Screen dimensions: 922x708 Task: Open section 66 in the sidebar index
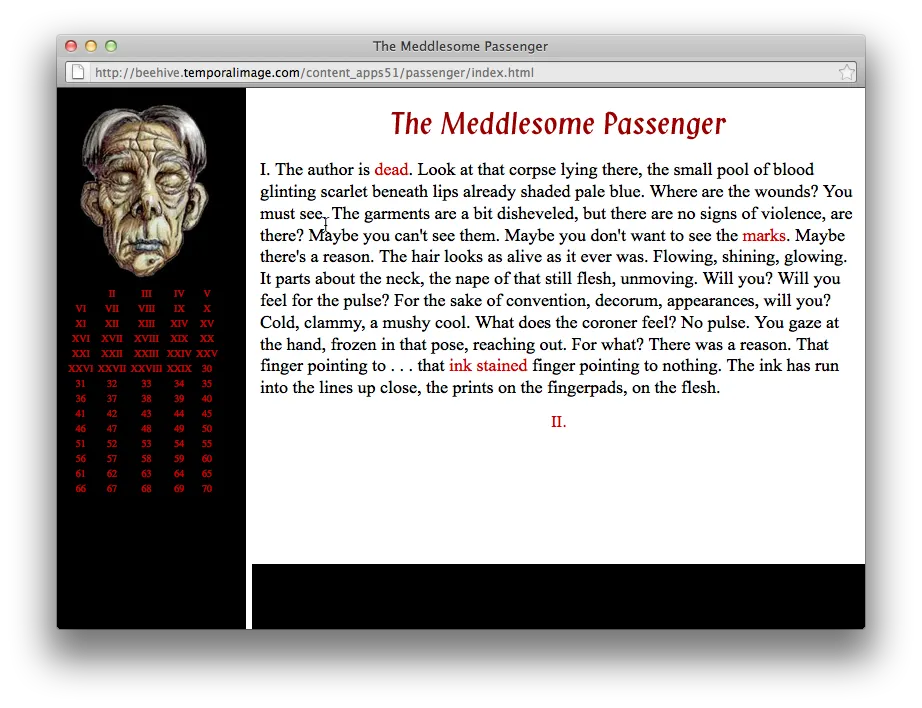pos(81,489)
